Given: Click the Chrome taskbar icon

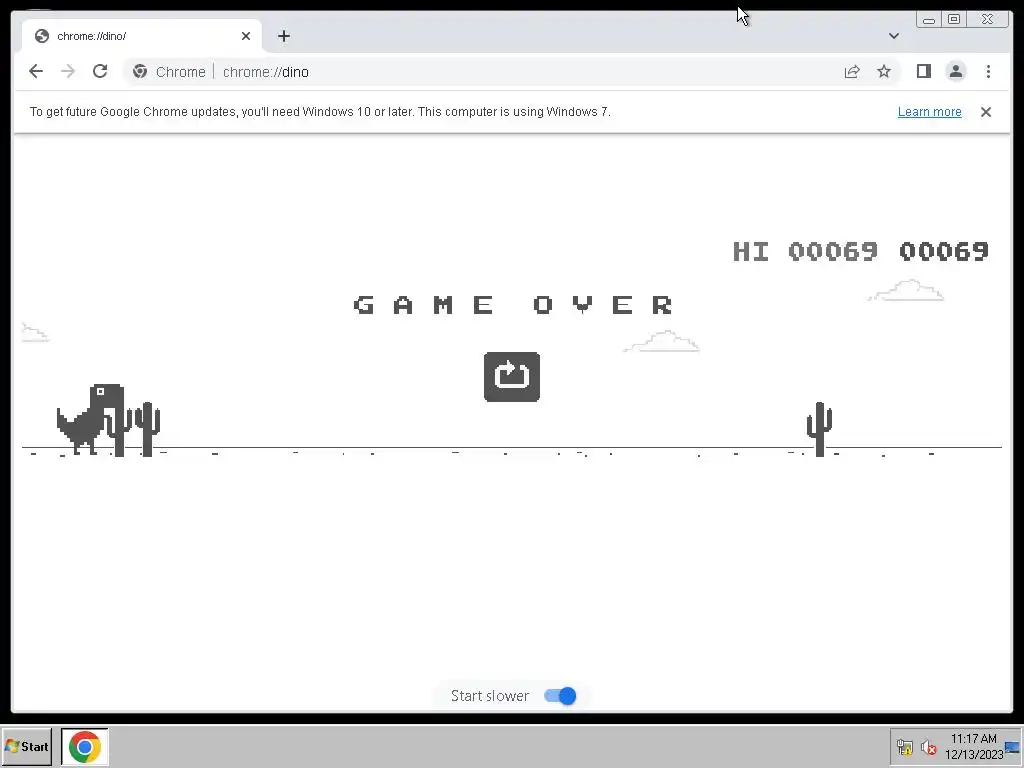Looking at the screenshot, I should (85, 746).
